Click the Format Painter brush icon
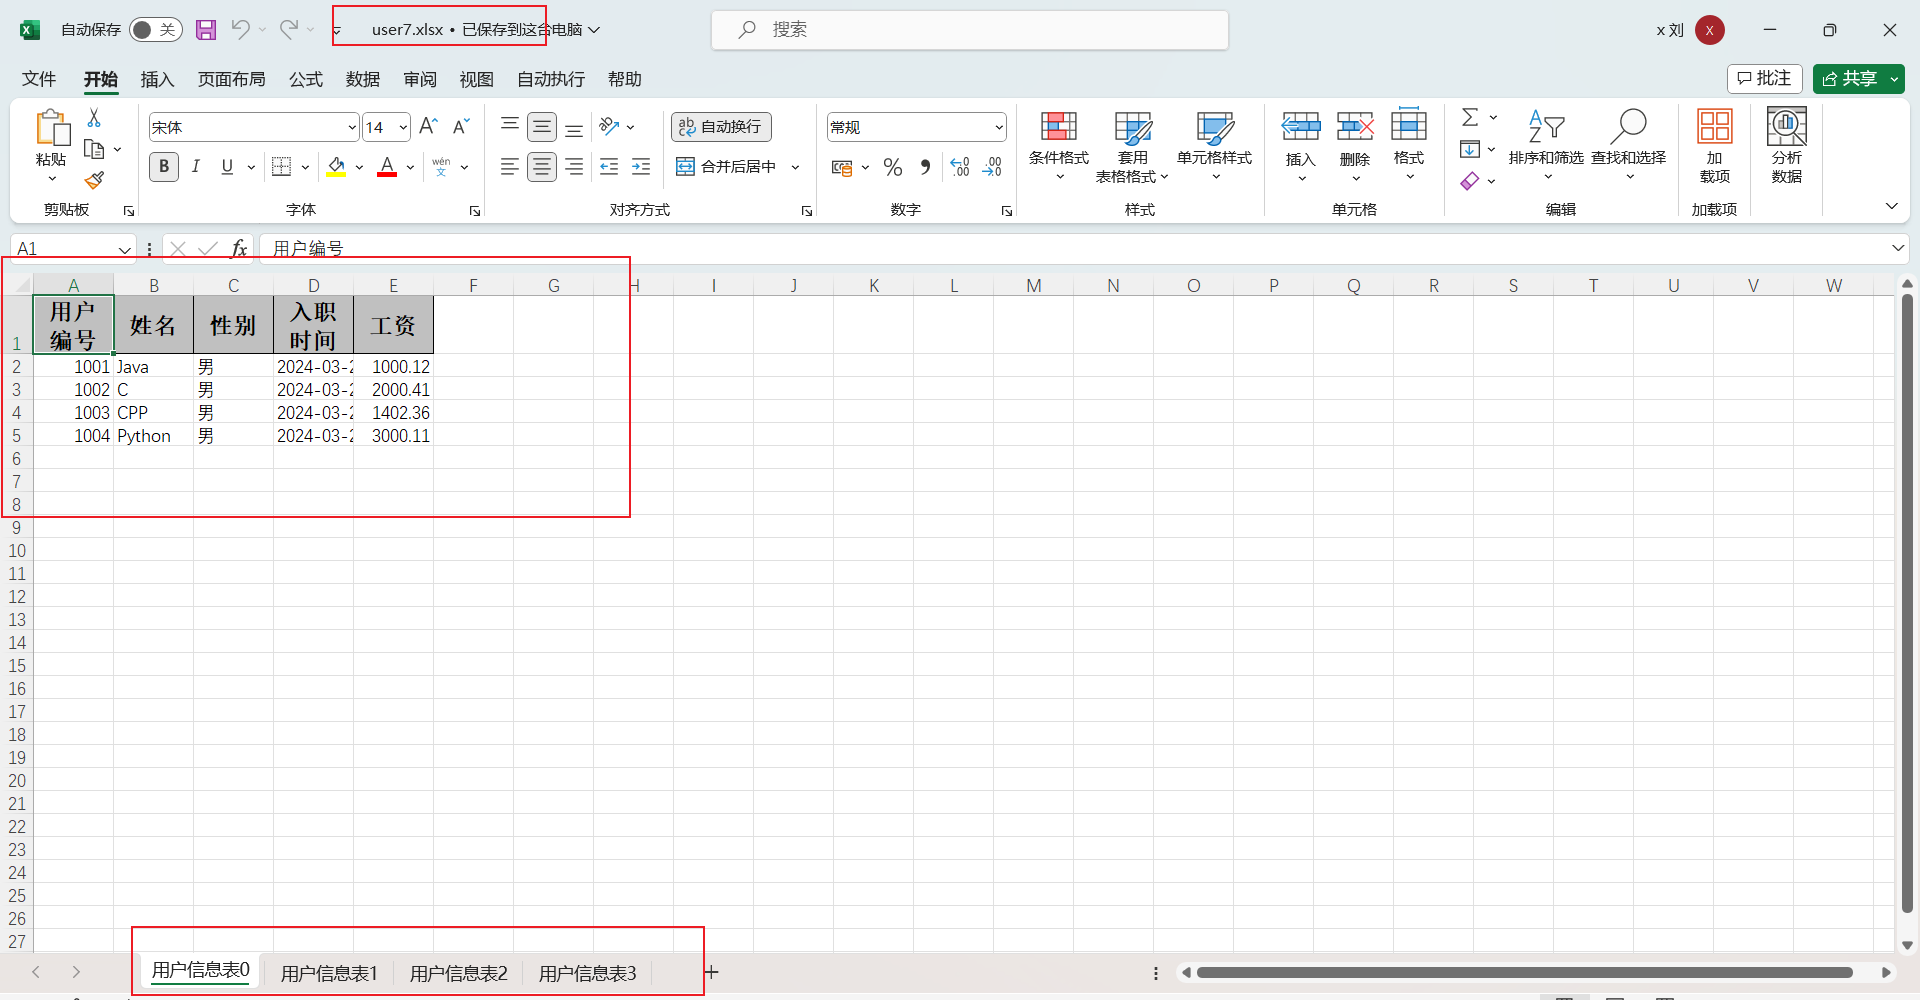The image size is (1920, 1000). tap(94, 181)
